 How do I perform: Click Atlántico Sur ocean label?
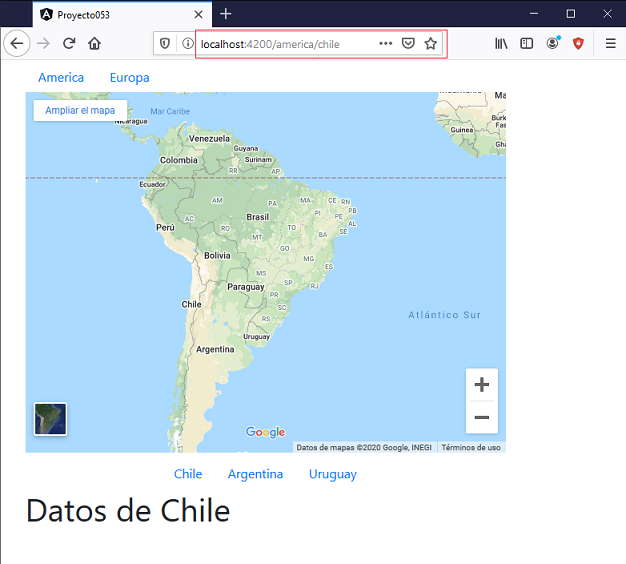(444, 315)
